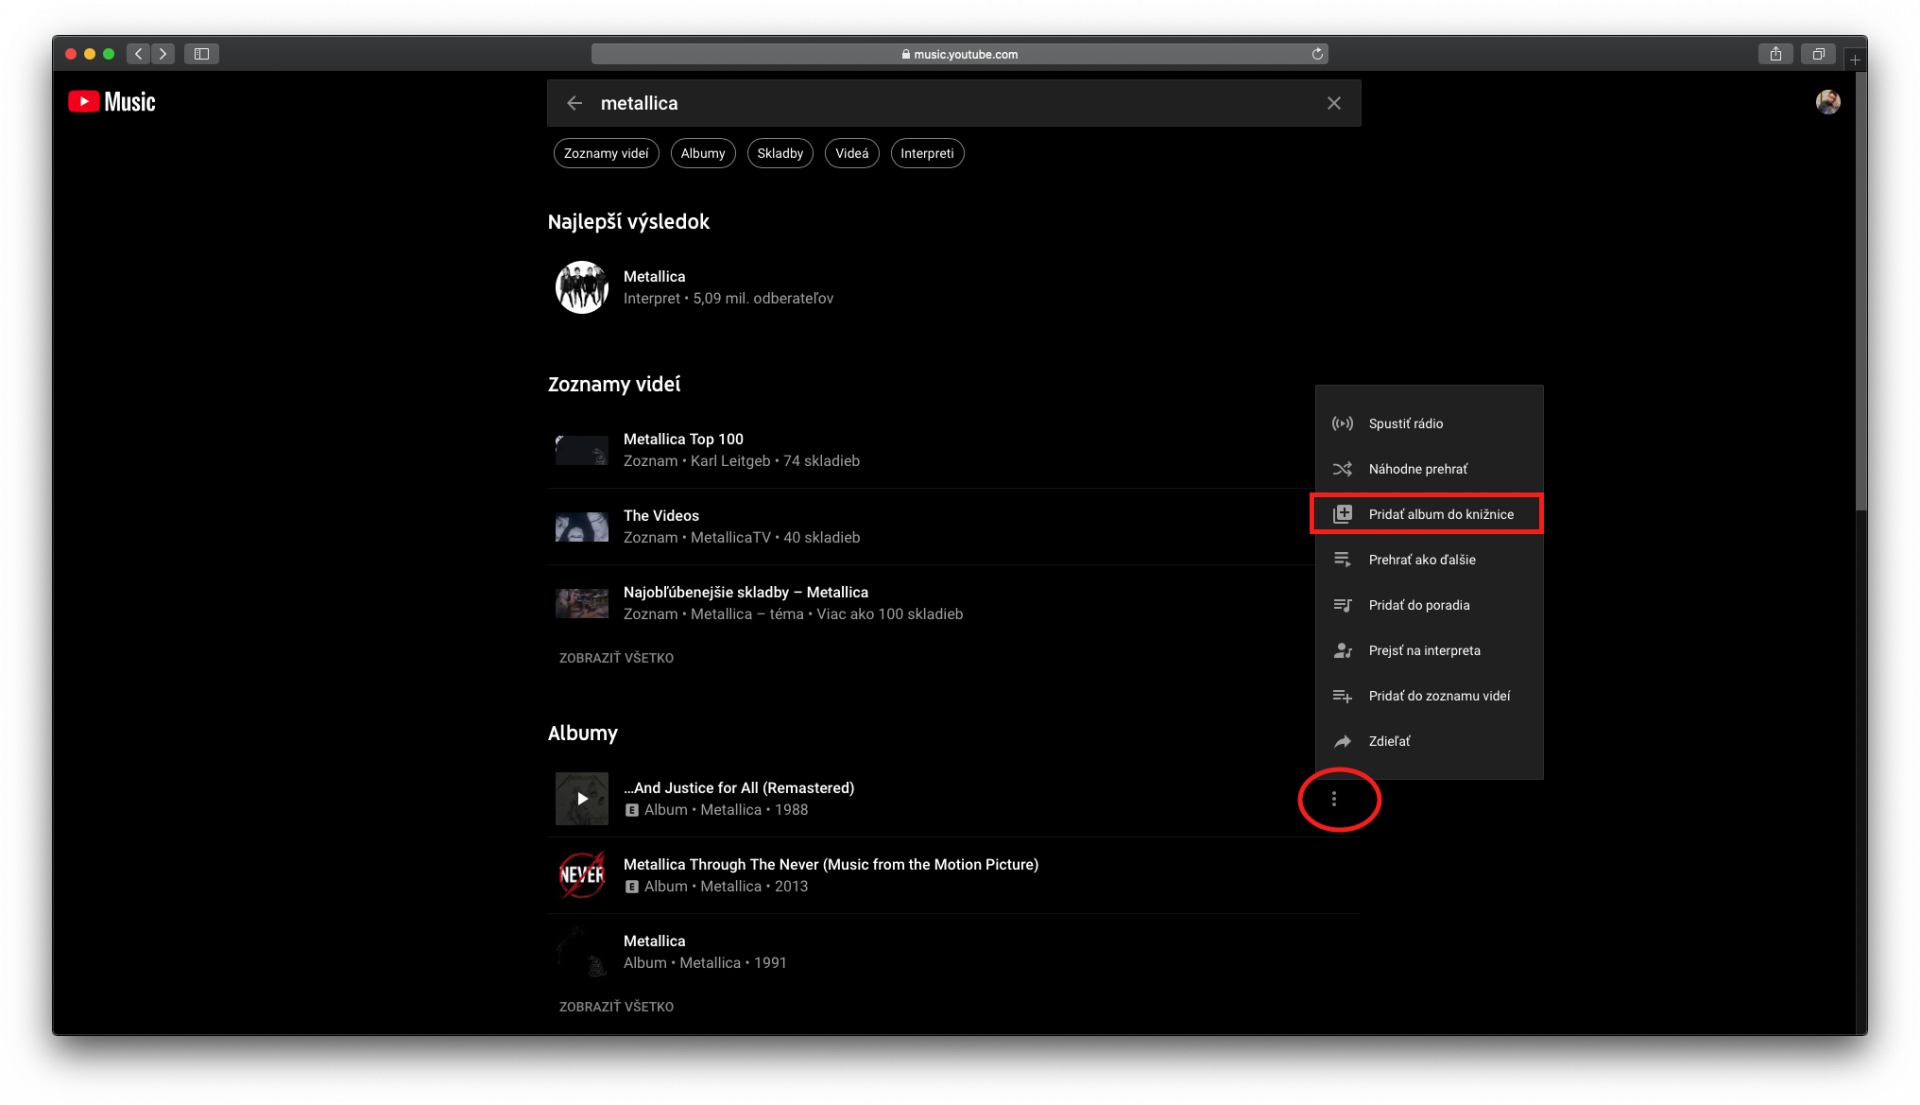This screenshot has width=1920, height=1105.
Task: Click the shuffle icon next to Náhodne prehrať
Action: (x=1342, y=469)
